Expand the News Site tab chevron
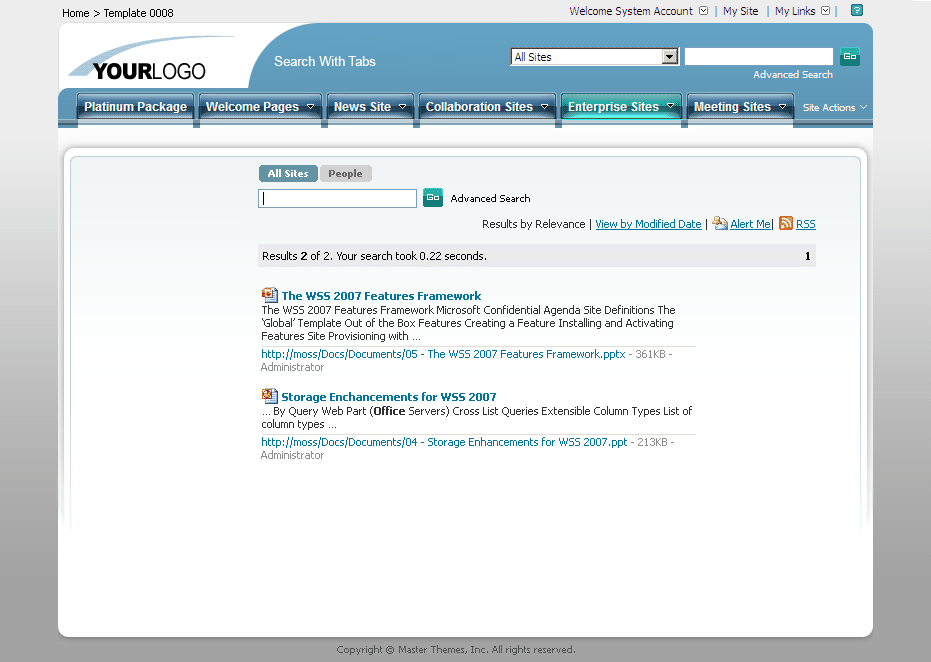The width and height of the screenshot is (931, 662). pos(403,106)
